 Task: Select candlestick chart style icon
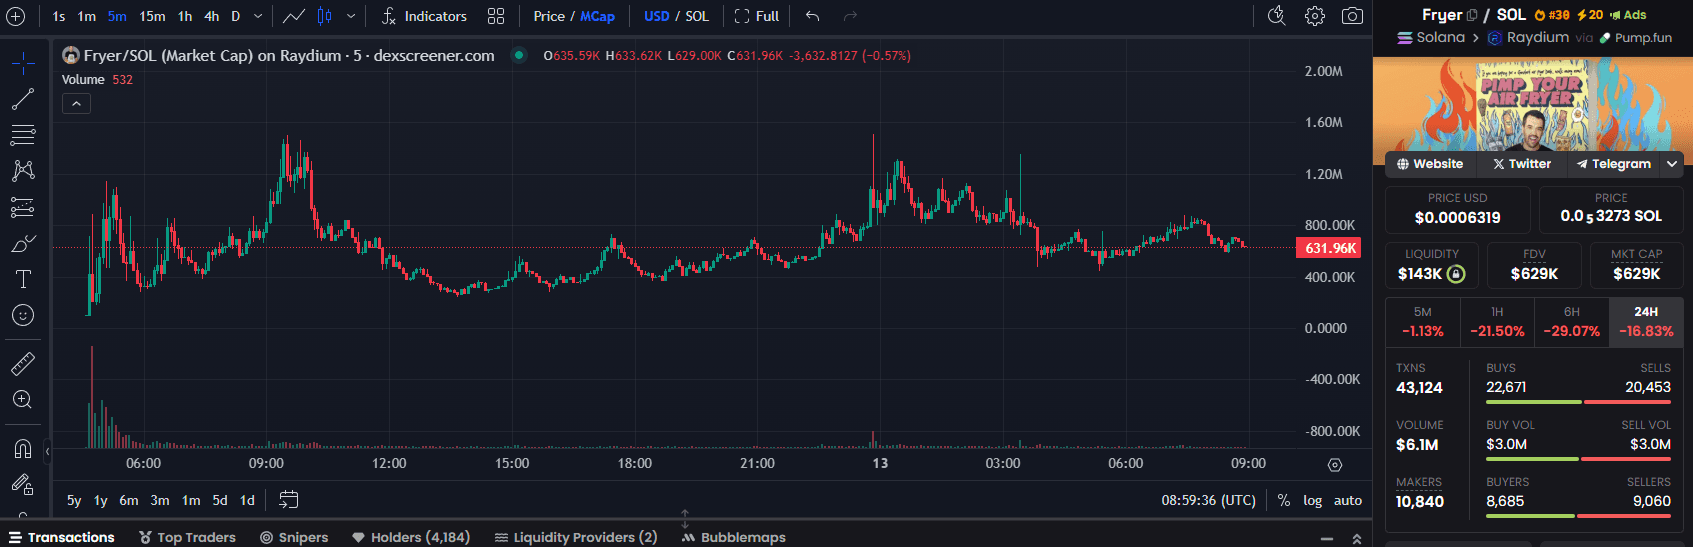pyautogui.click(x=325, y=16)
